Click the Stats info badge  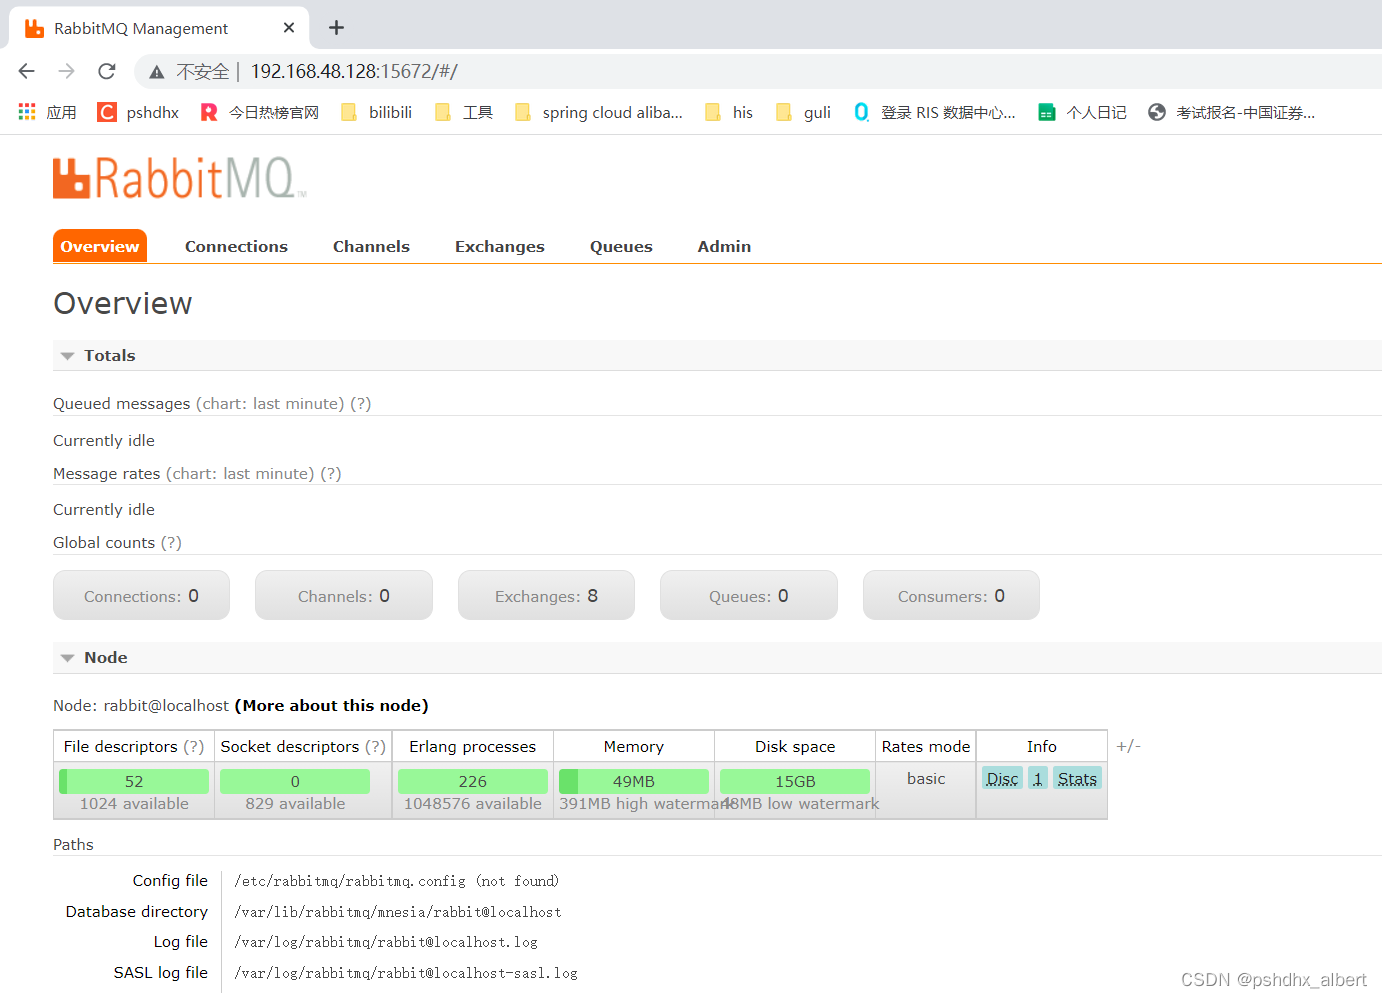pos(1077,779)
